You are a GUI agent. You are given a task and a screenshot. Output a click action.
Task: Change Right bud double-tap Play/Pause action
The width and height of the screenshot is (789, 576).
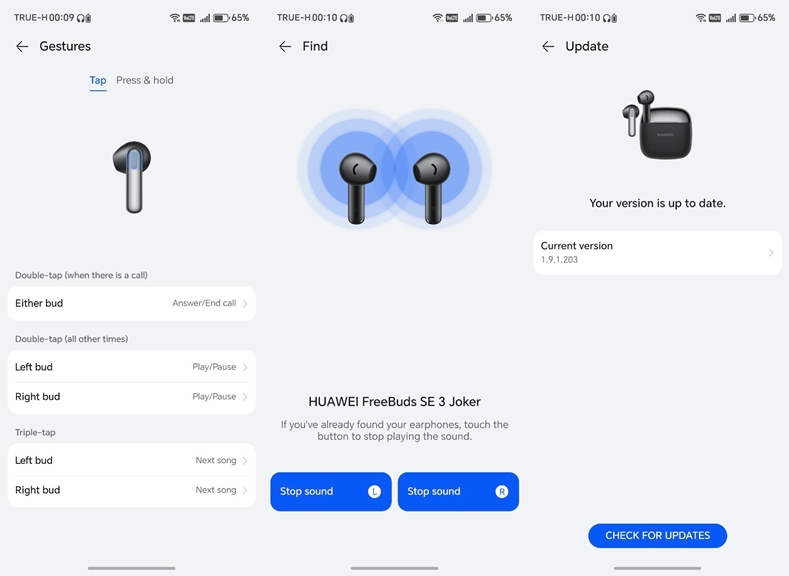[x=132, y=397]
